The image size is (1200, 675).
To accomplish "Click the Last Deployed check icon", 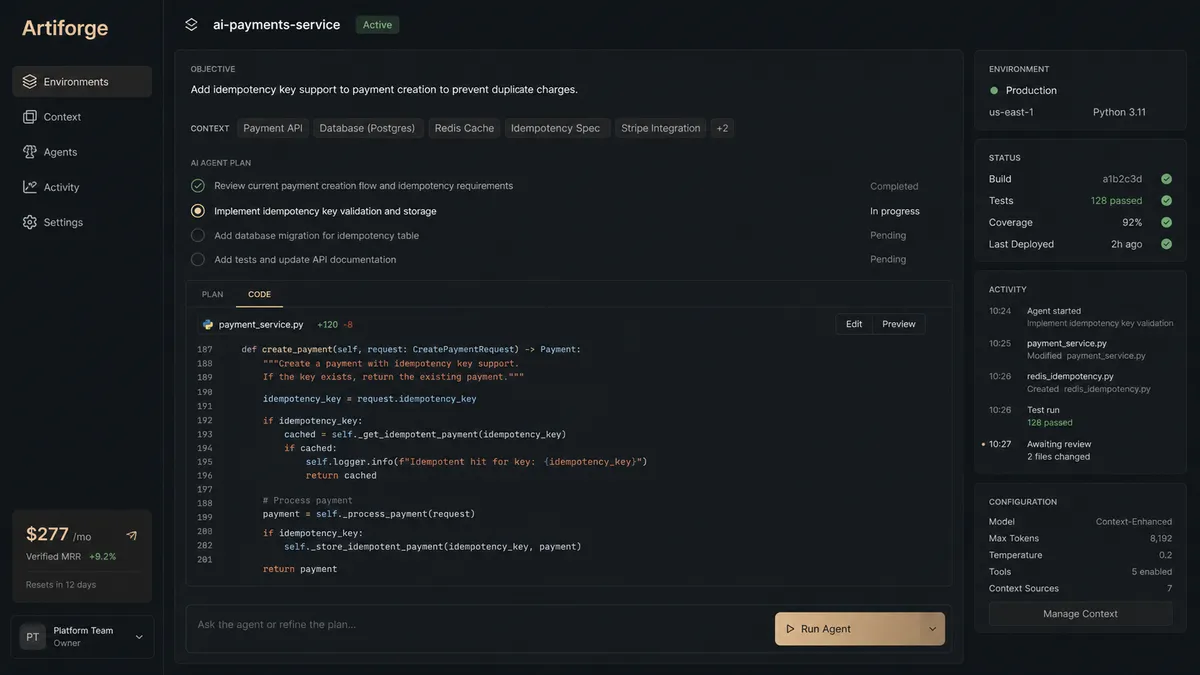I will 1166,244.
